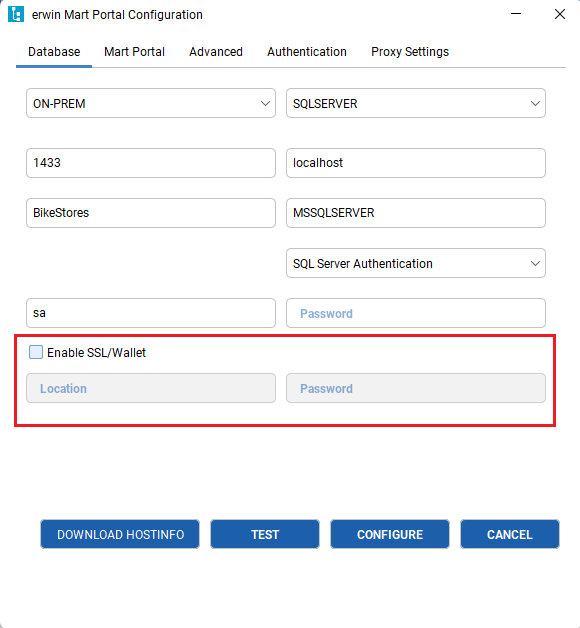Click the erwin app logo icon
Screen dimensions: 580x628
16,14
